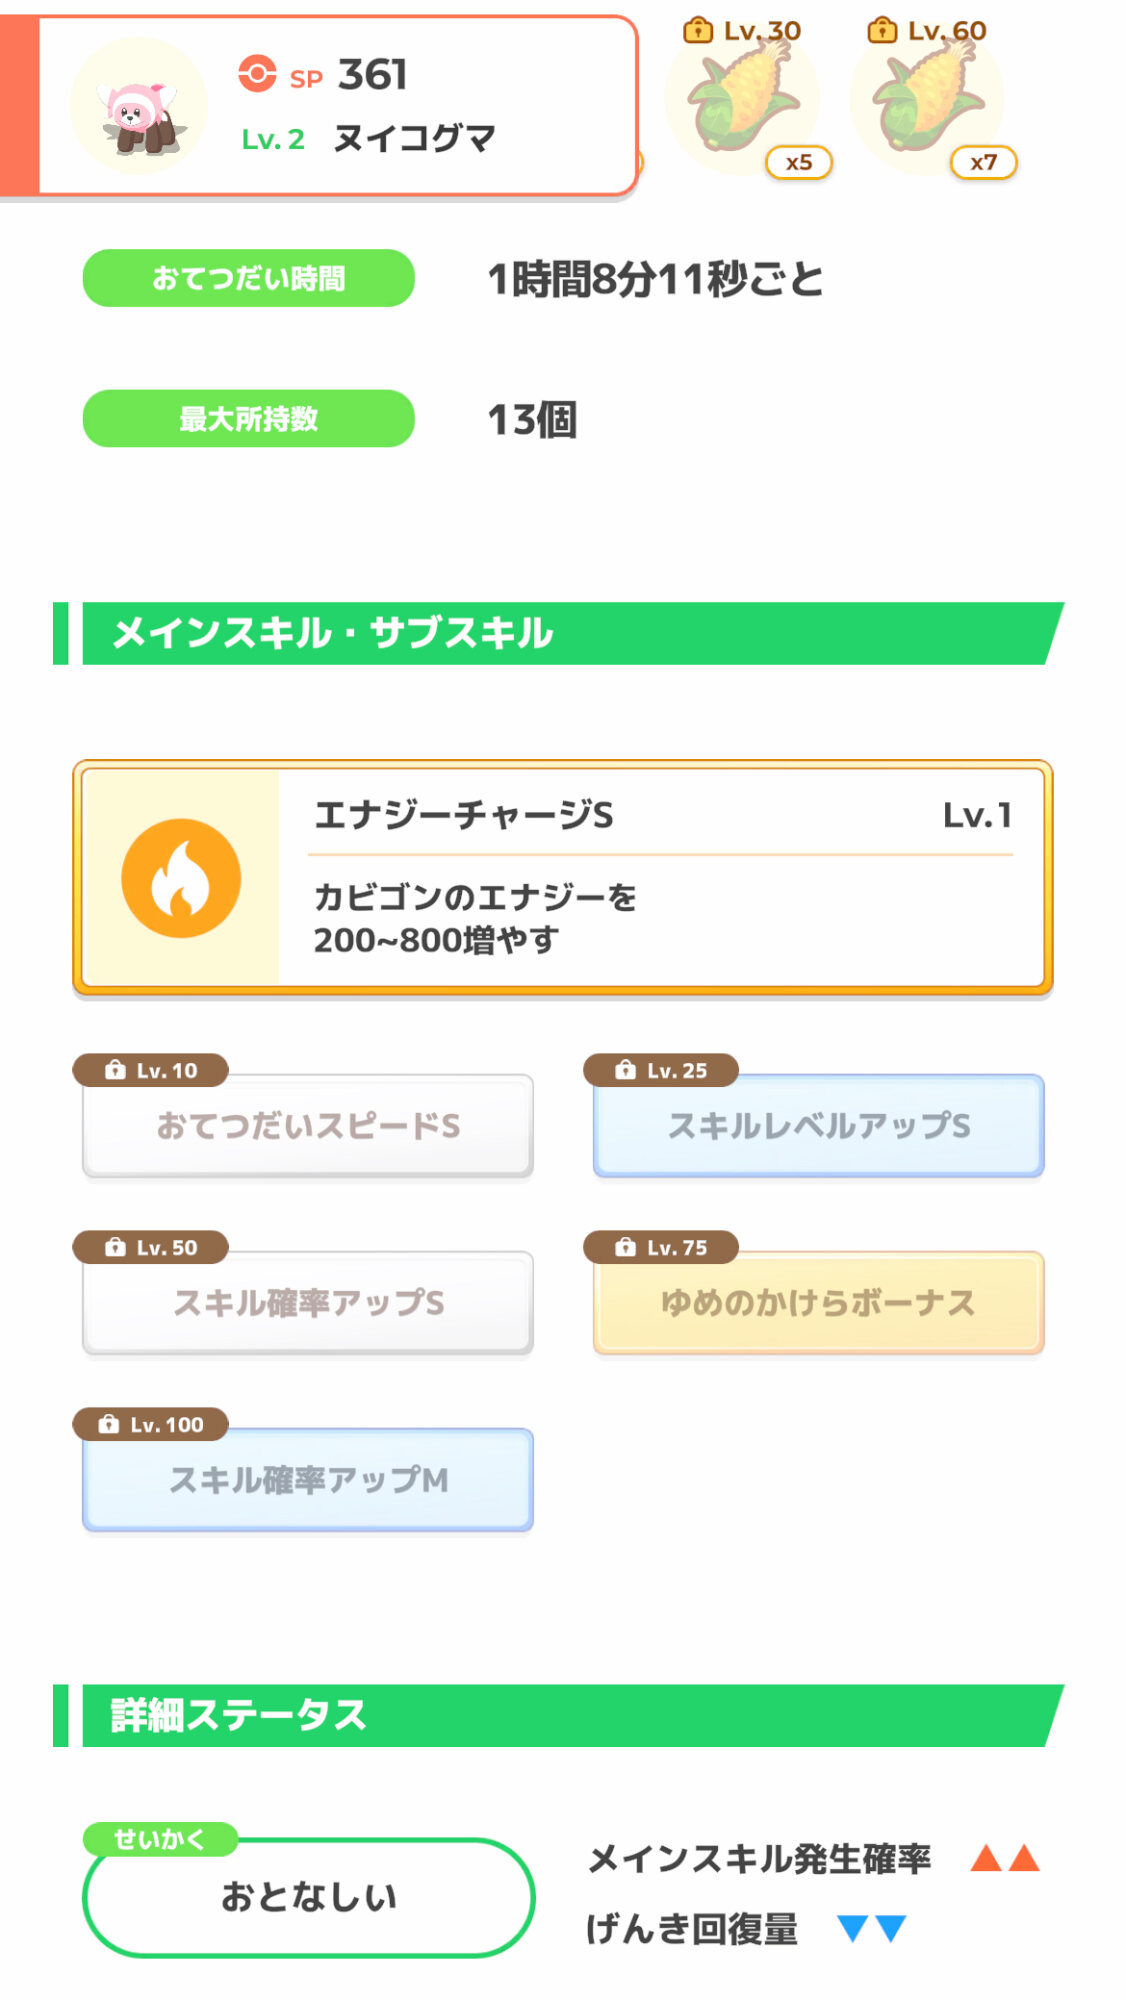Screen dimensions: 1126x2000
Task: Open the エナジーチャージS main skill card
Action: coord(660,878)
